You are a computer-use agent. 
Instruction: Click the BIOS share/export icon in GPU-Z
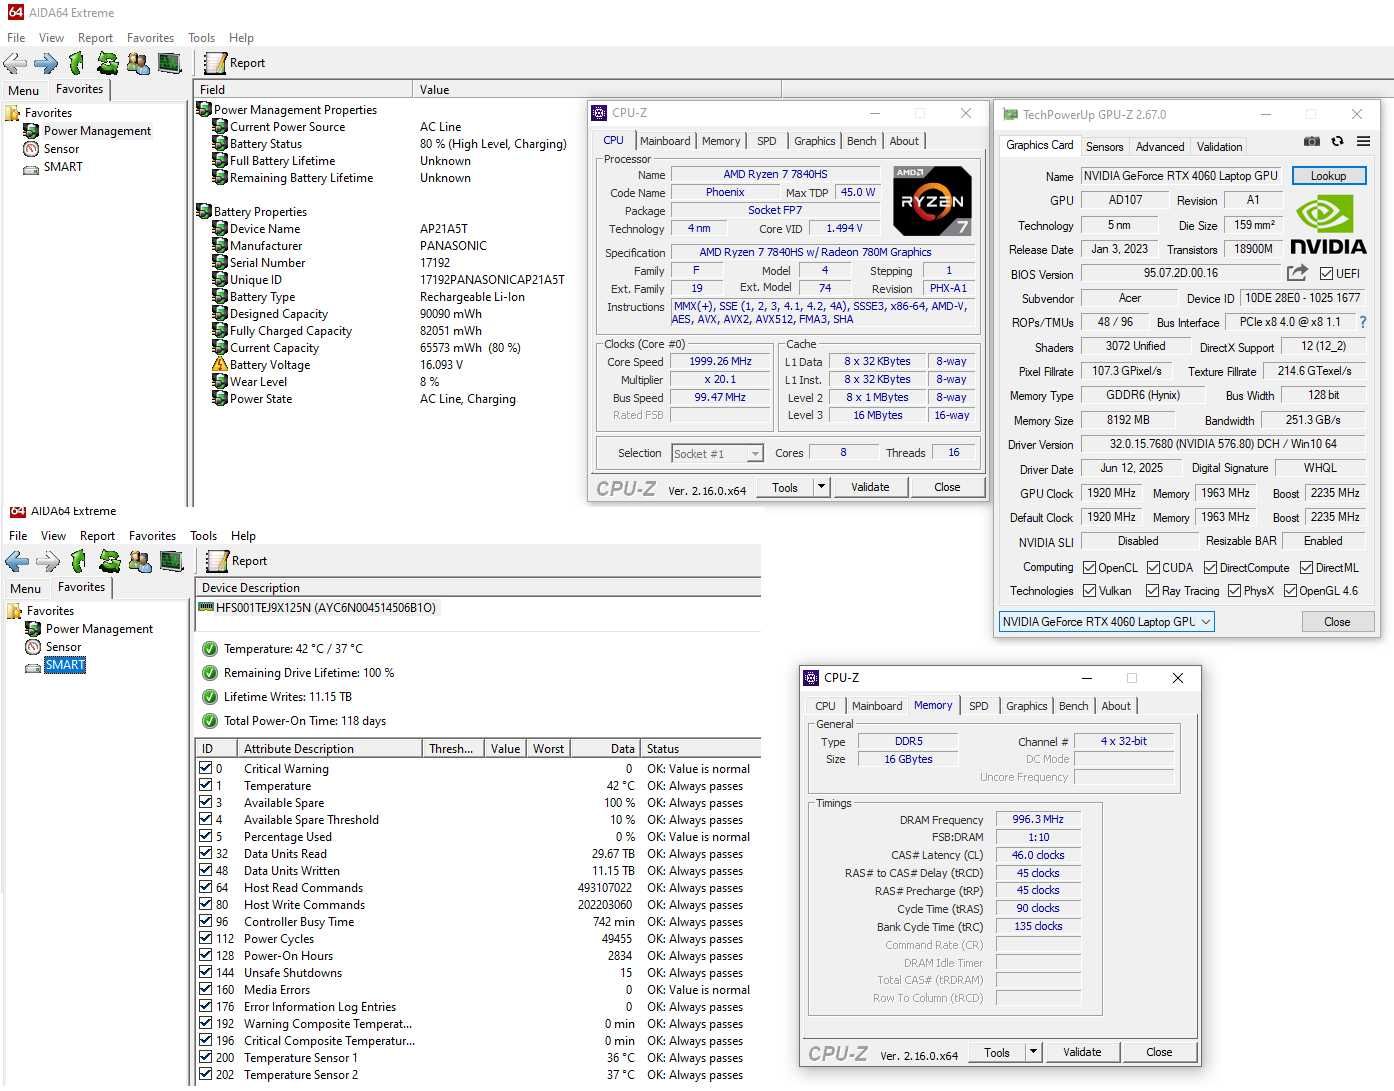(x=1297, y=272)
